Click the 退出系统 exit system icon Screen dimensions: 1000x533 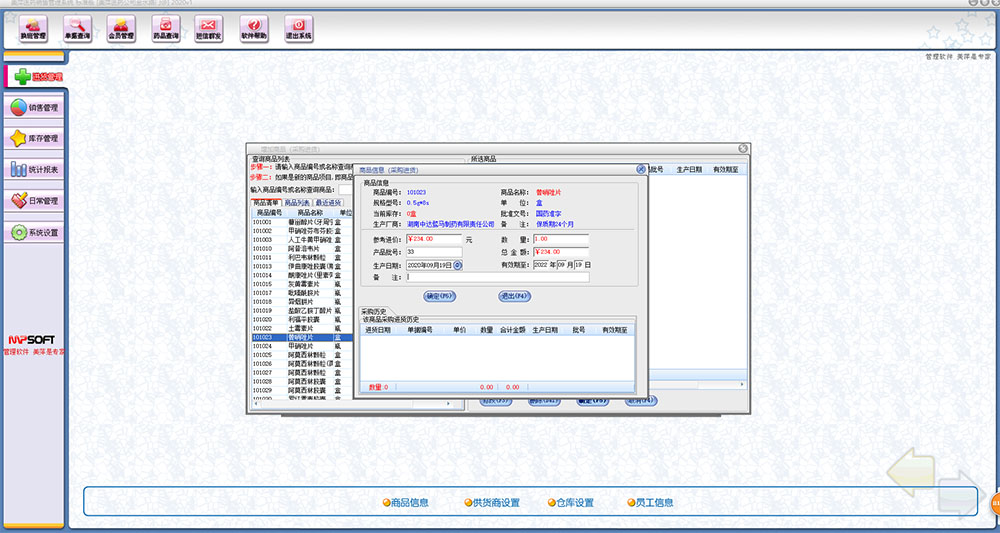click(x=297, y=29)
